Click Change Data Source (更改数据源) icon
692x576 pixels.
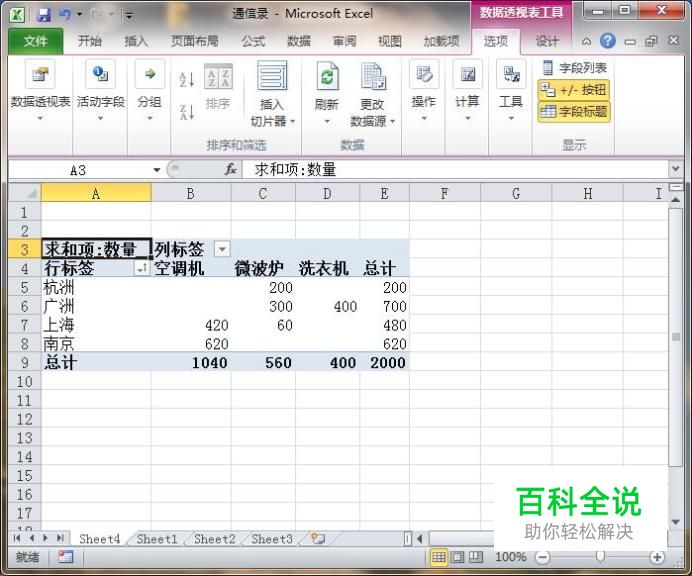pos(372,75)
